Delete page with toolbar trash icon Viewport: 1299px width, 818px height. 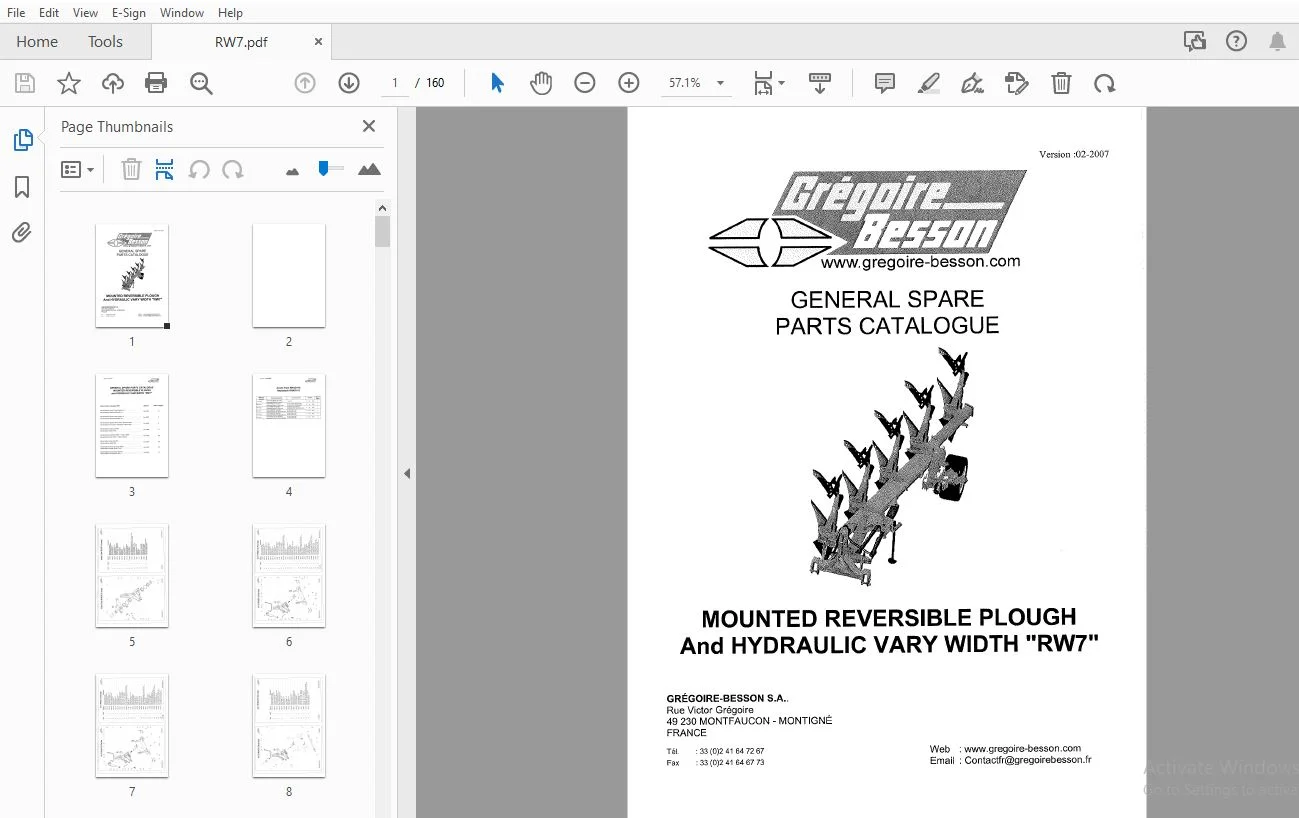pos(1061,83)
